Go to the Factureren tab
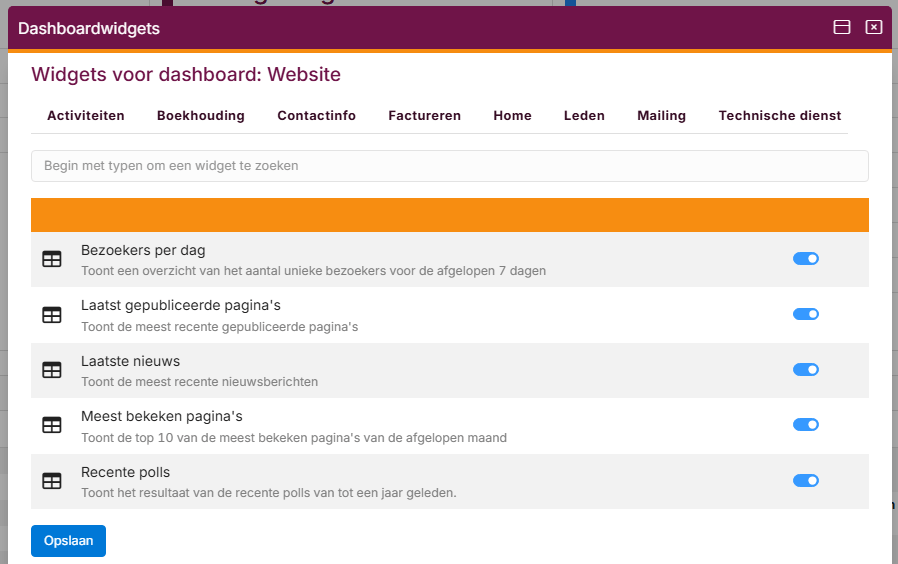This screenshot has height=564, width=898. point(424,116)
